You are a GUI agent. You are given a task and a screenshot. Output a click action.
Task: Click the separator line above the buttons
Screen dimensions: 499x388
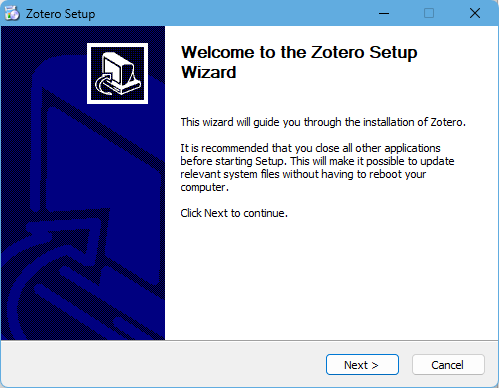click(249, 340)
